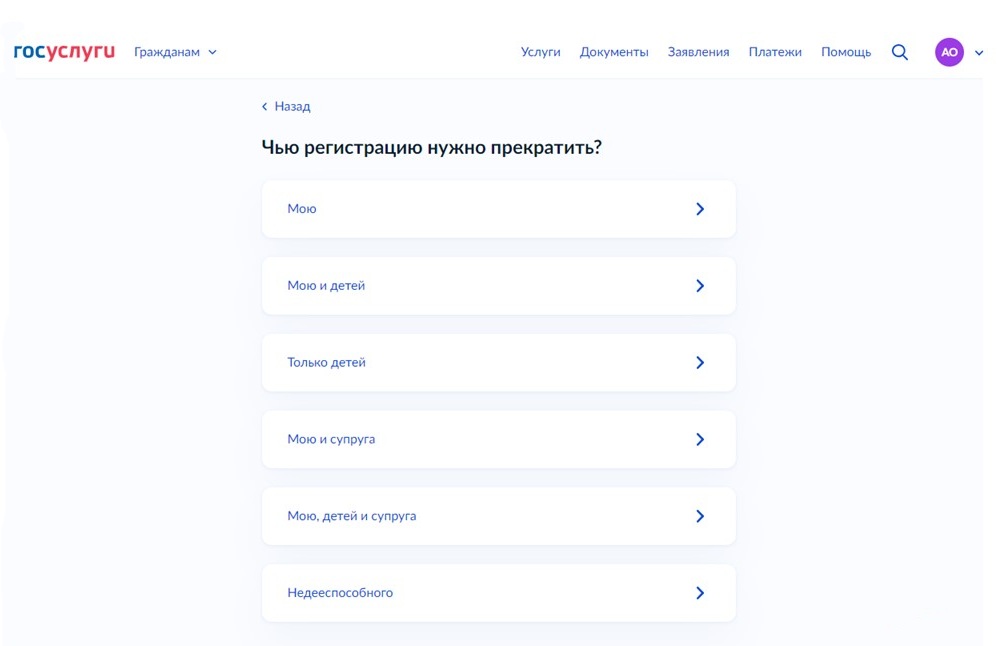Pick the Только детей option
The height and width of the screenshot is (646, 1001).
point(499,363)
